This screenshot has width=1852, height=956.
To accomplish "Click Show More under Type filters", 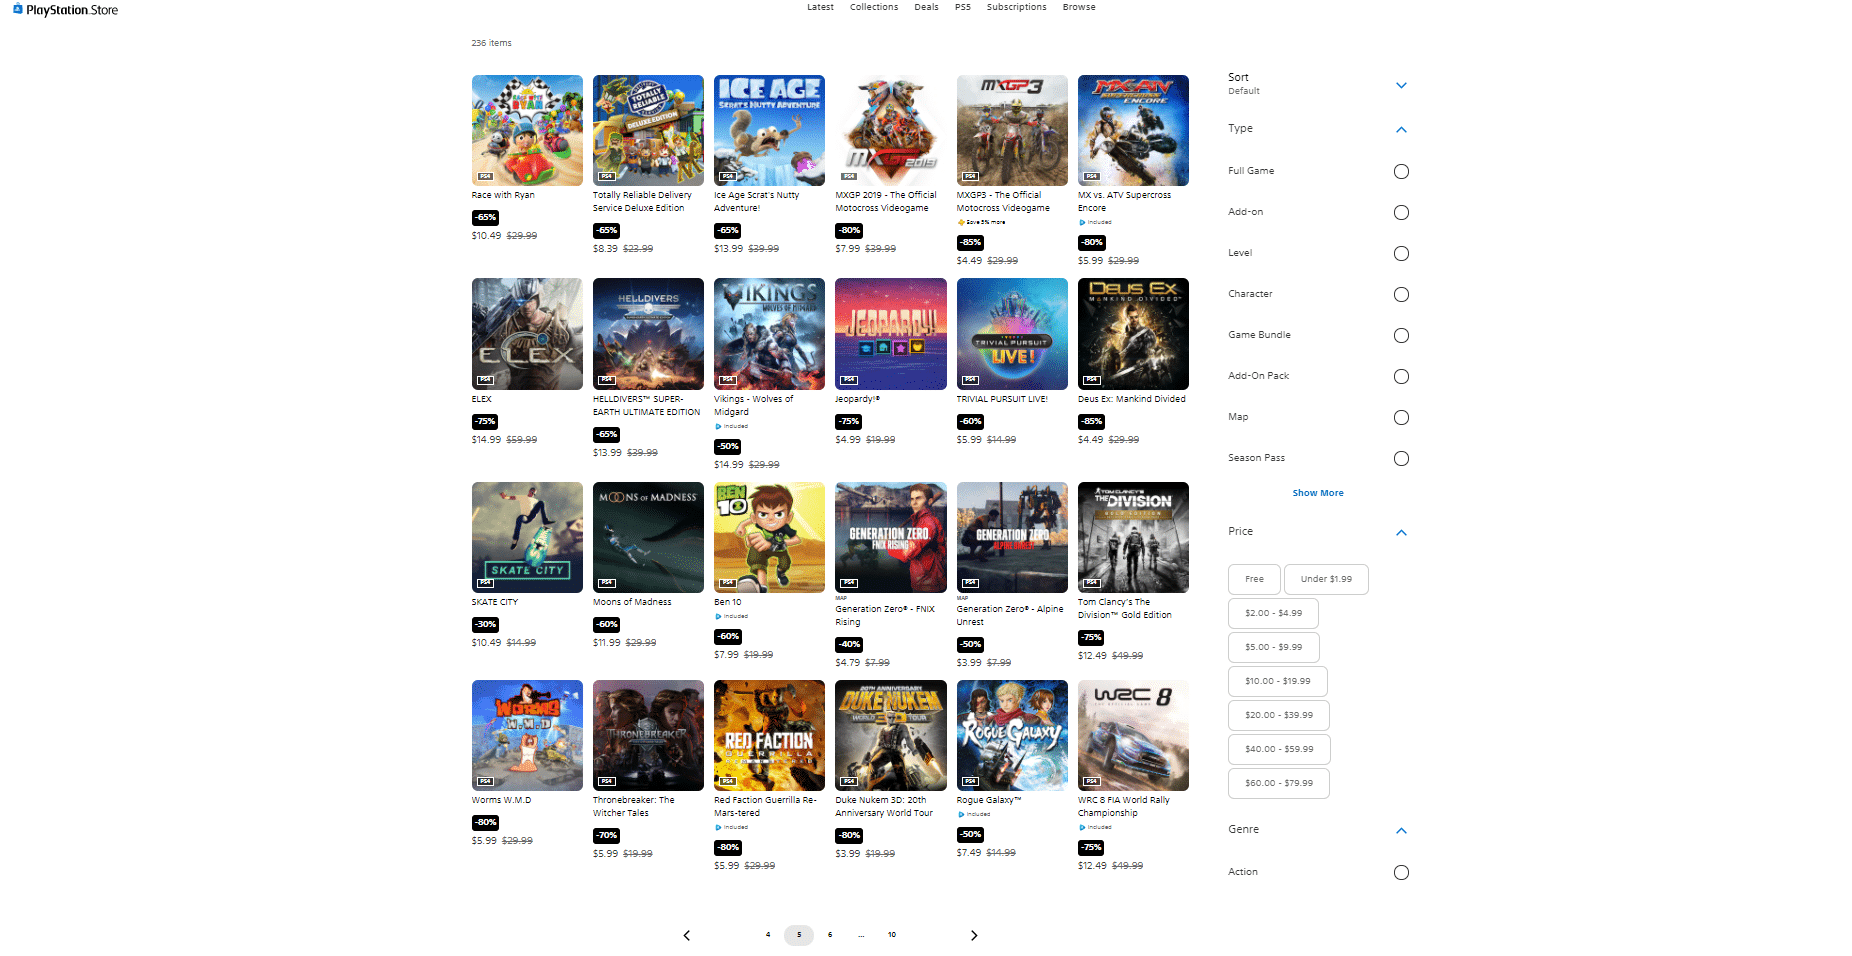I will 1317,493.
